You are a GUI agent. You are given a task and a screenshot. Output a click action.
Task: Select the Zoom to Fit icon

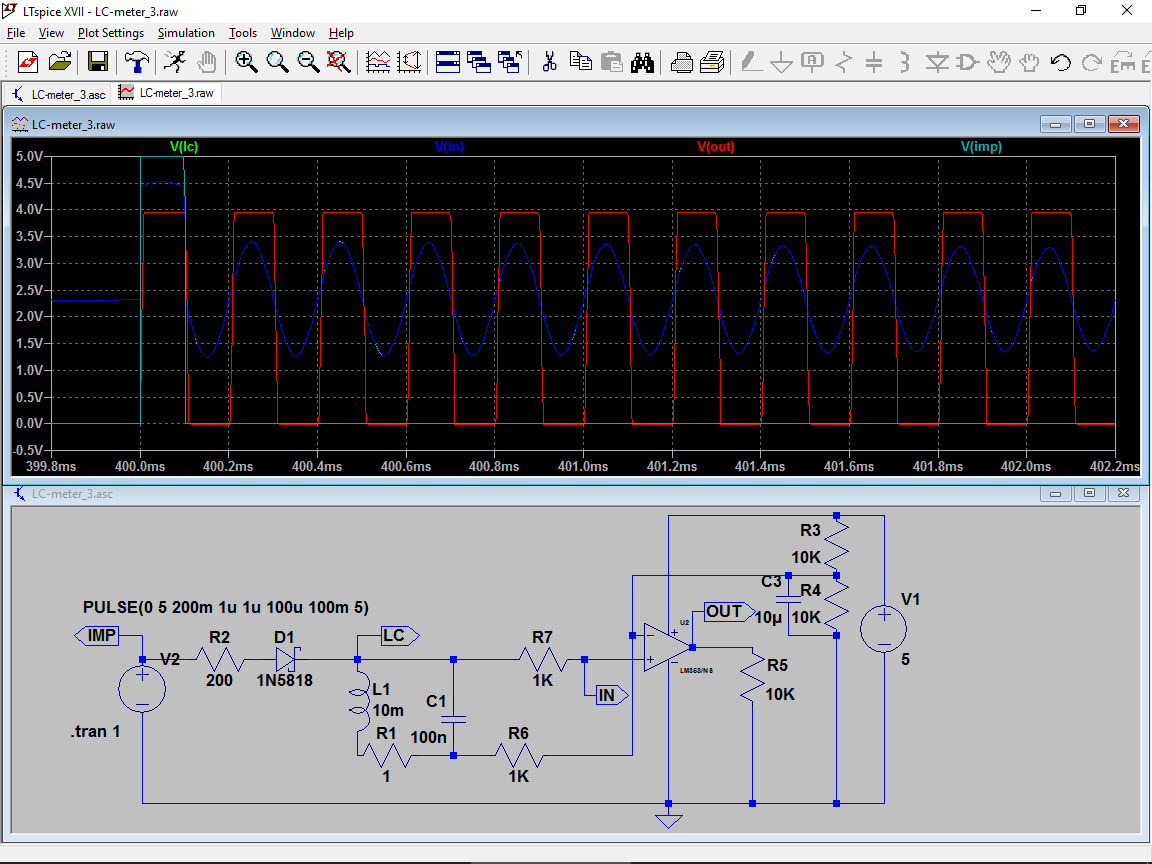pos(339,63)
